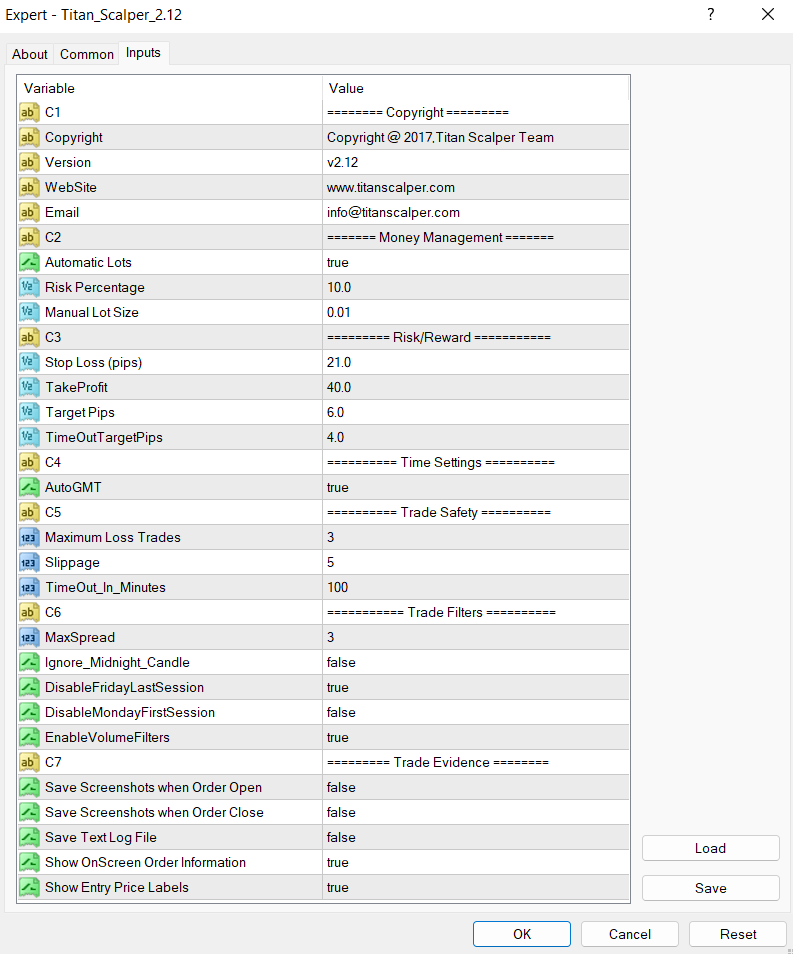The image size is (793, 954).
Task: Click the boolean icon next to AutoGMT
Action: 29,487
